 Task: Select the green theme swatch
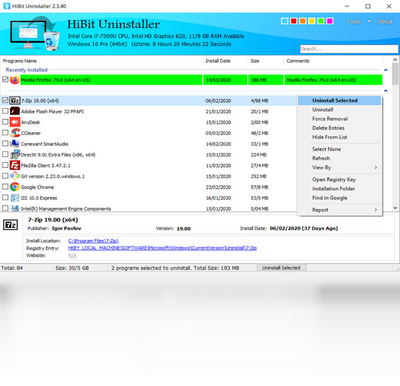pyautogui.click(x=321, y=21)
